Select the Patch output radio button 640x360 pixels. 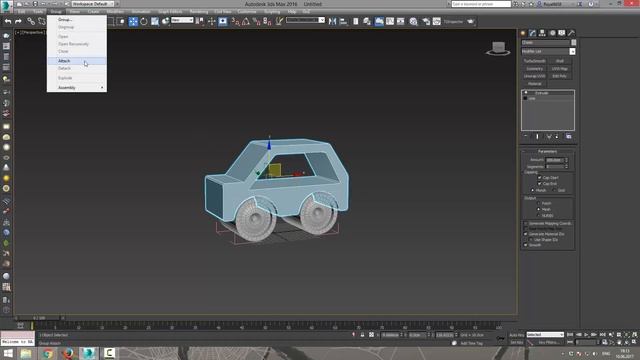[539, 203]
